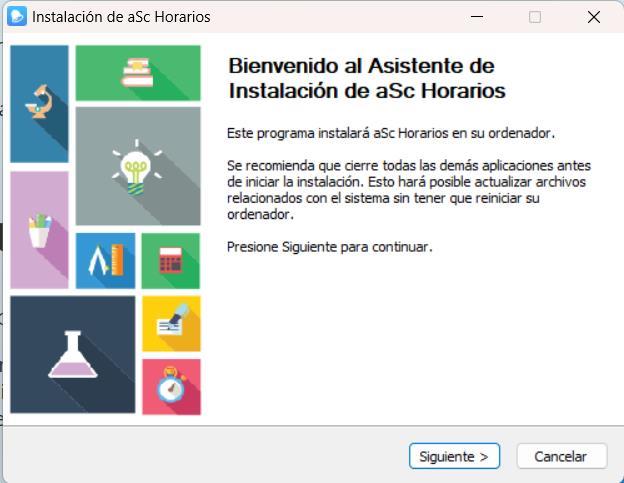Click the stopwatch tile
624x483 pixels.
172,387
